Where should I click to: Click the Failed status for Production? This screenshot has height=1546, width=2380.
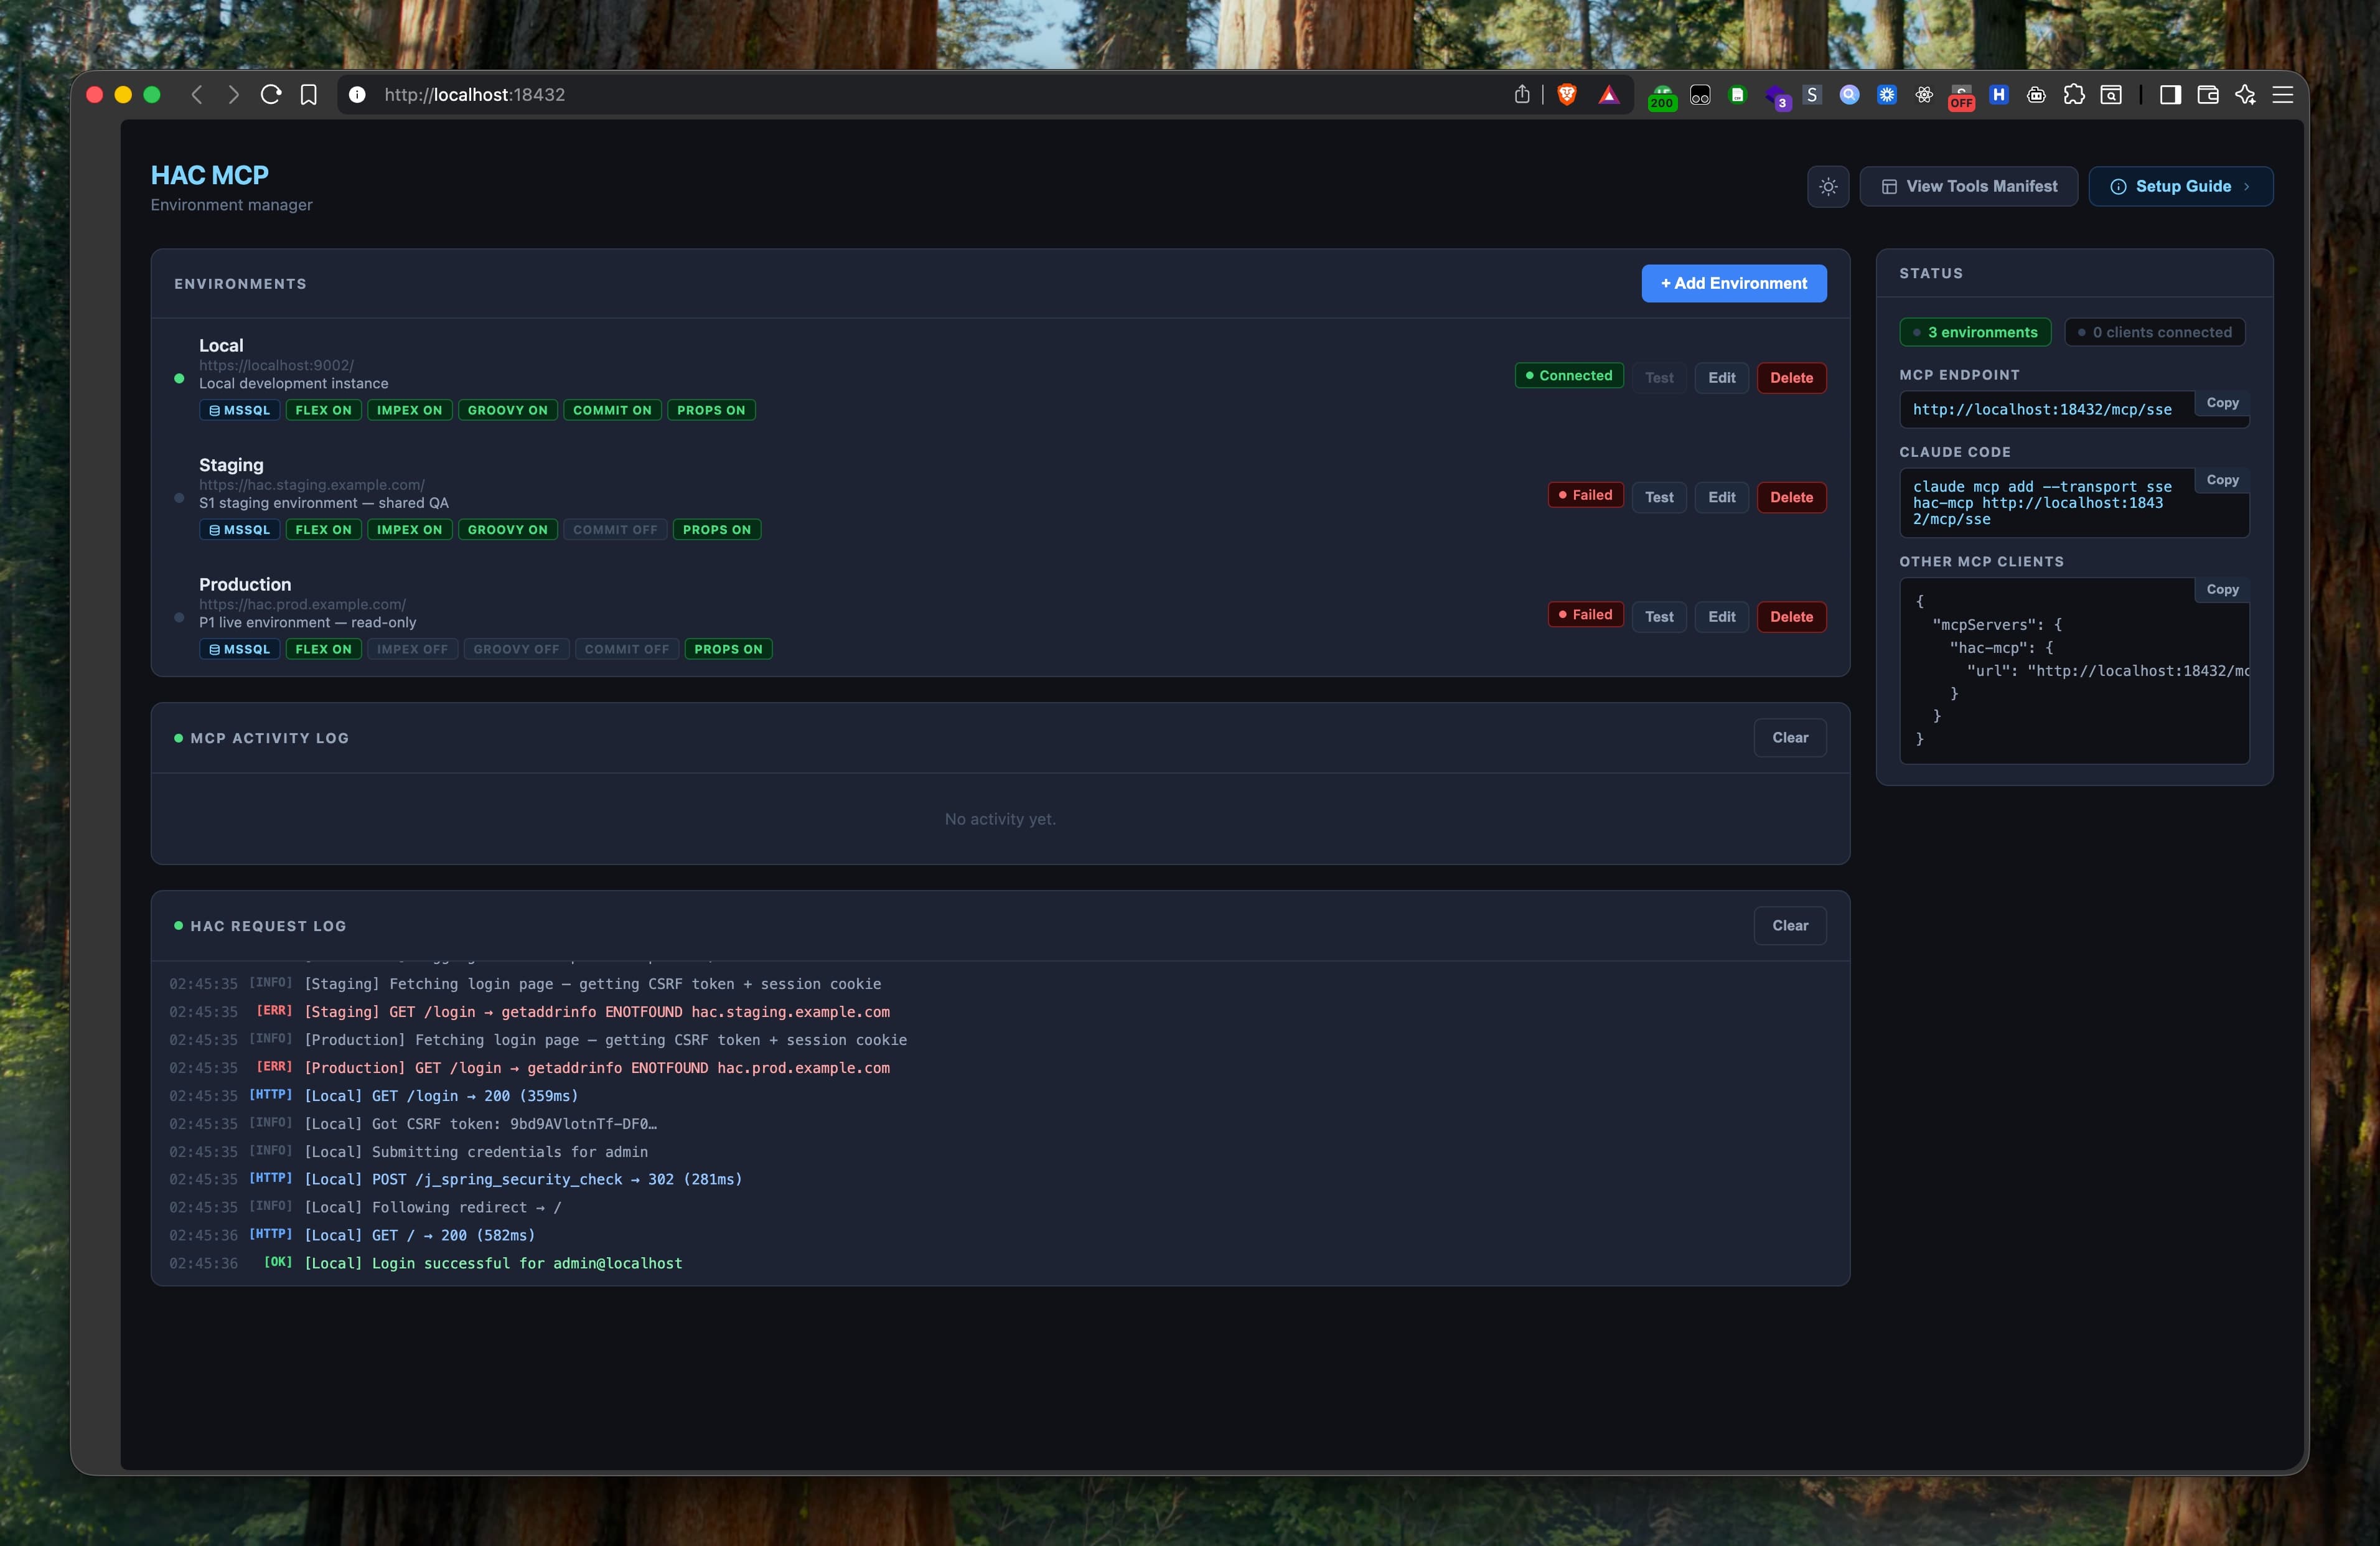click(1585, 615)
